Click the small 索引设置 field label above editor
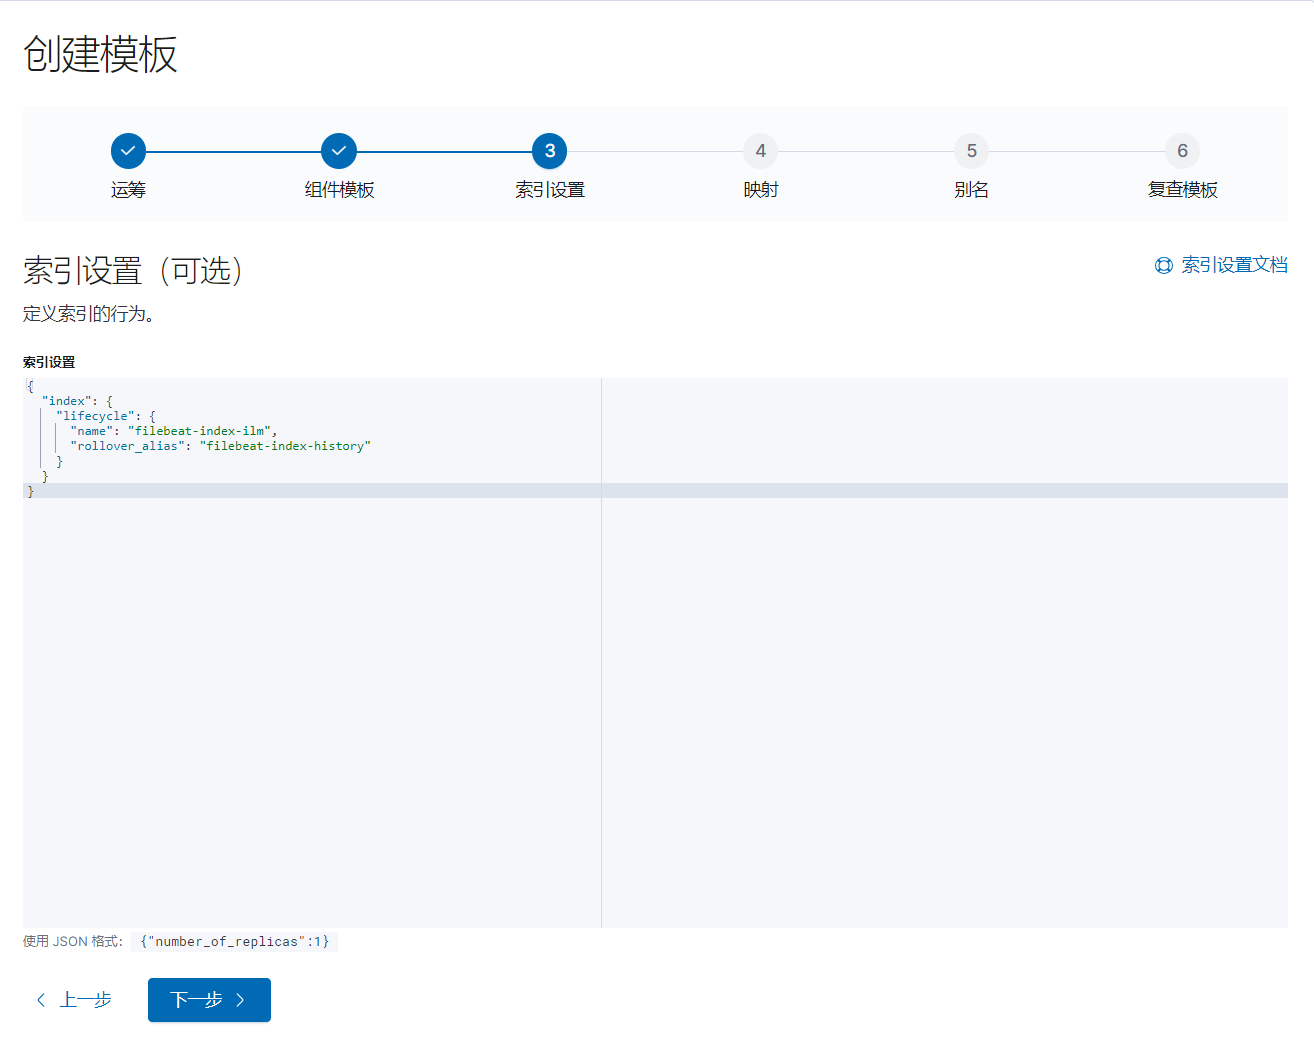The image size is (1314, 1045). click(x=49, y=362)
